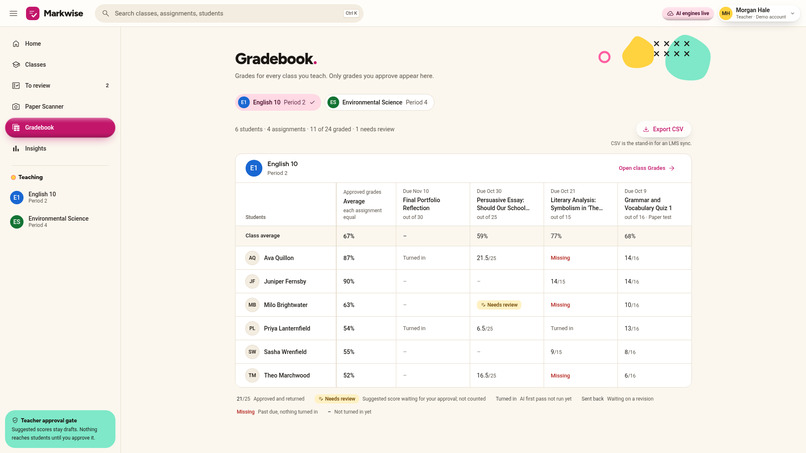Click the SW avatar for Sasha Wrenfield
The width and height of the screenshot is (806, 453).
252,352
